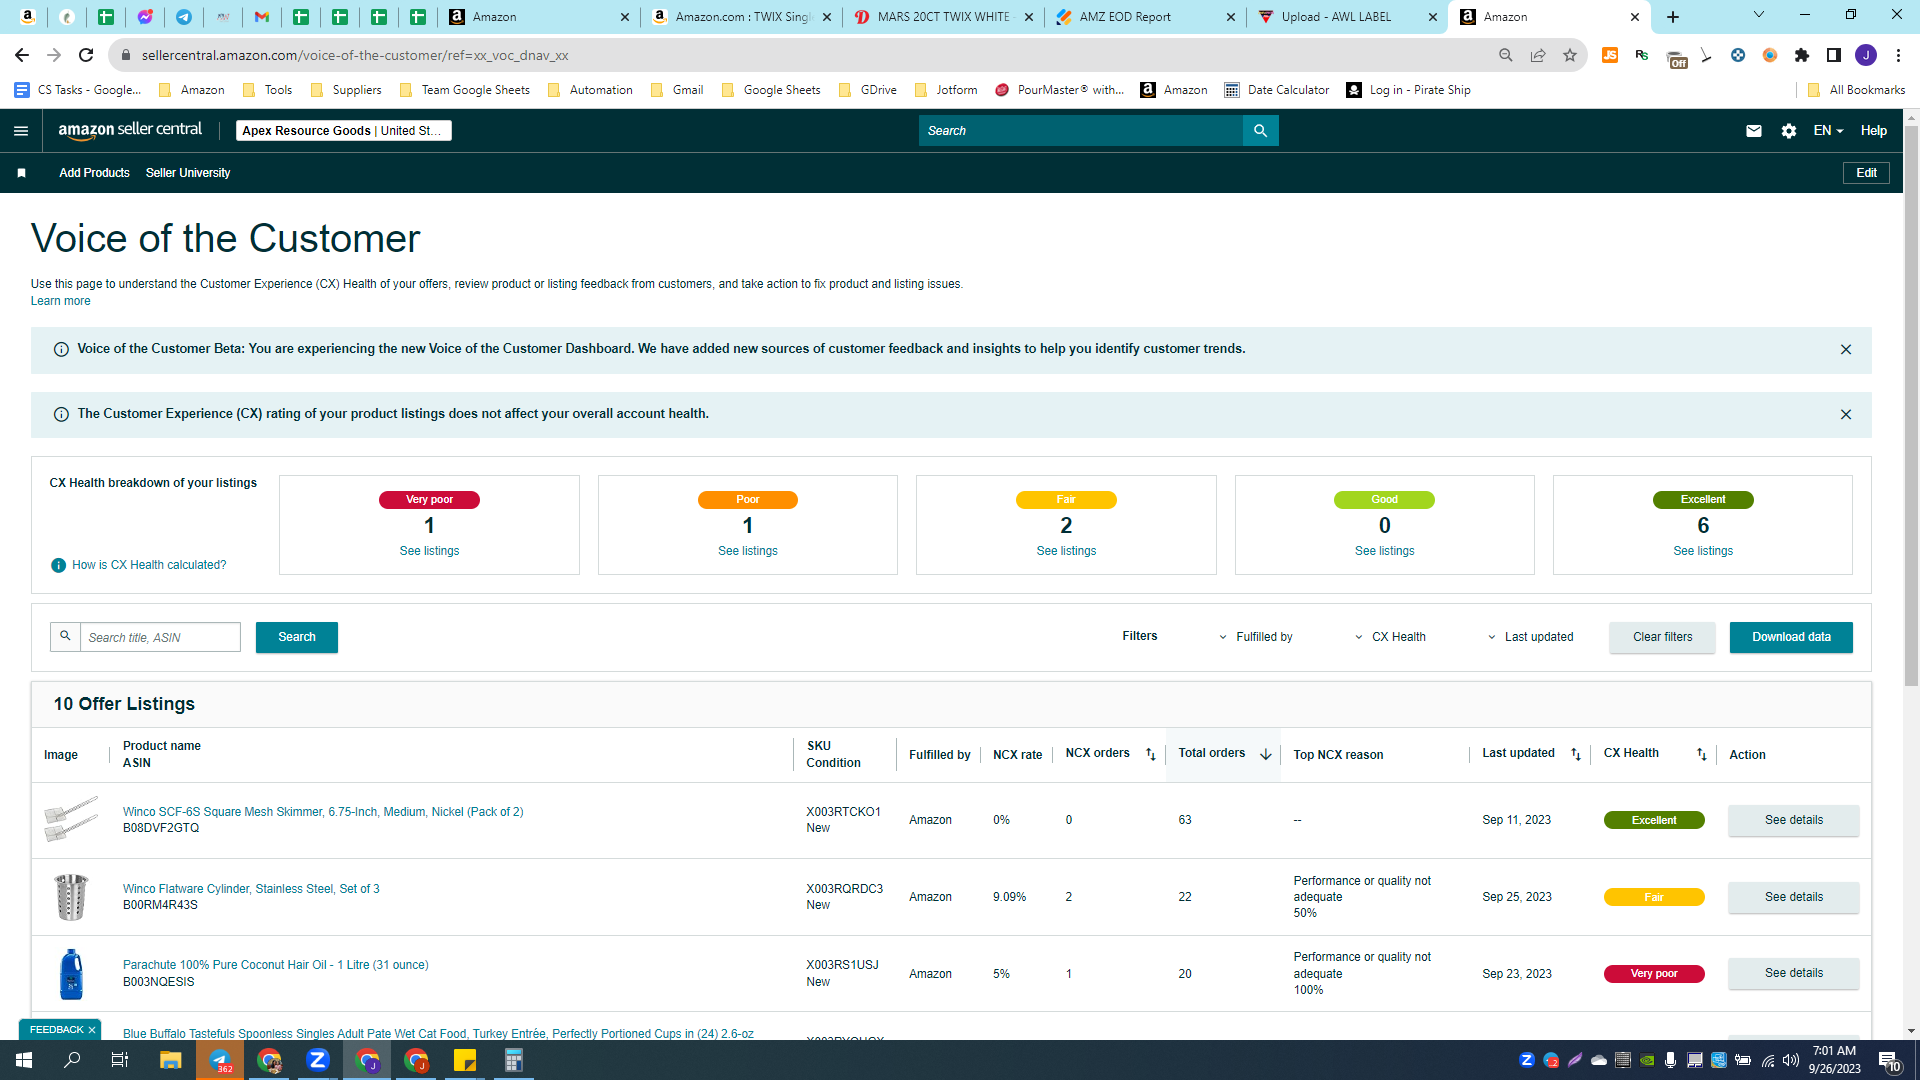Click the info icon beside CX Health calculated
The width and height of the screenshot is (1920, 1080).
58,566
